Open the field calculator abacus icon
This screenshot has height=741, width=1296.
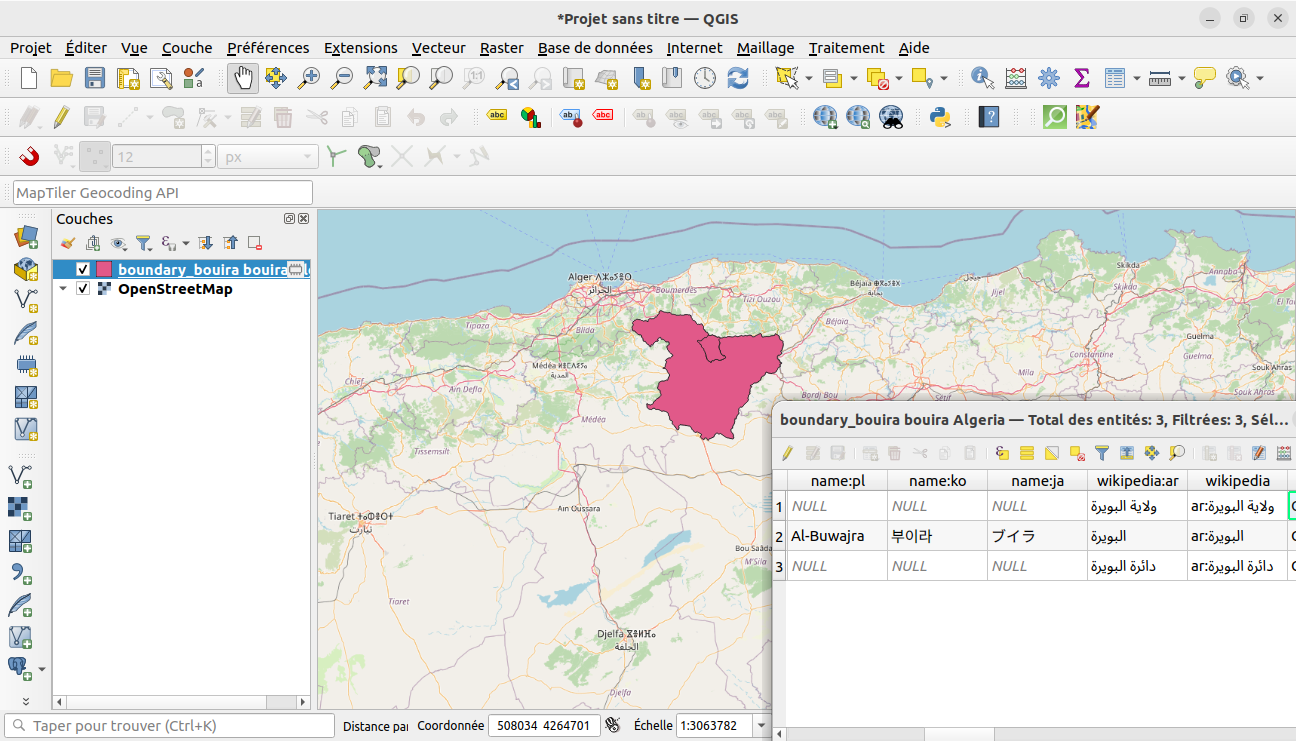(1016, 78)
